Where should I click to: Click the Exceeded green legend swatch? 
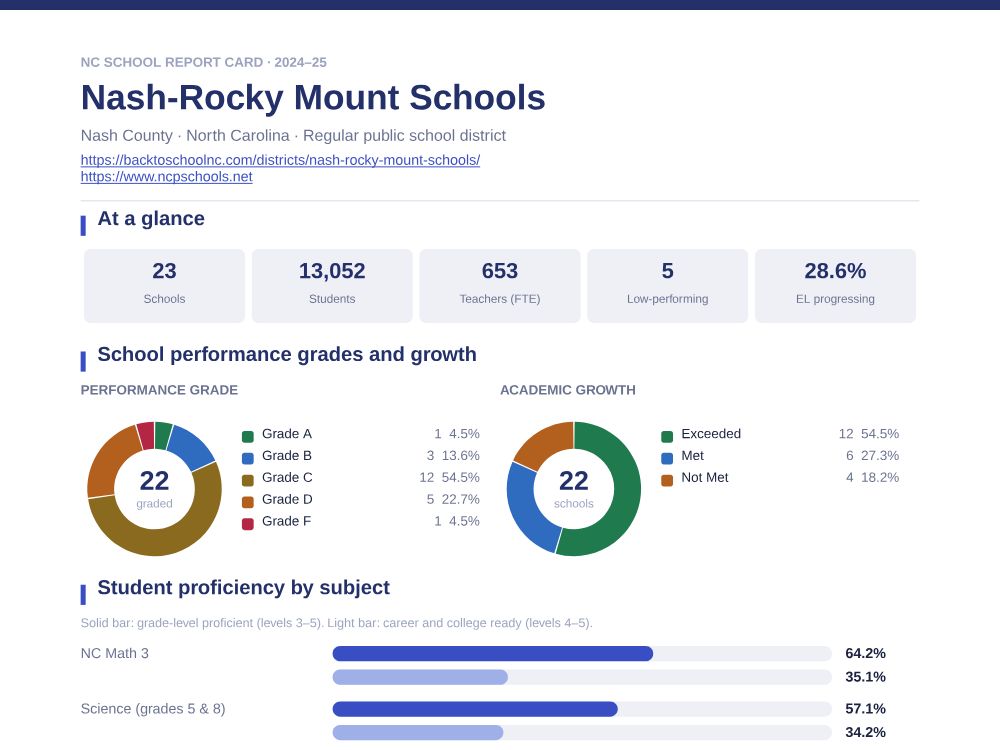tap(667, 437)
